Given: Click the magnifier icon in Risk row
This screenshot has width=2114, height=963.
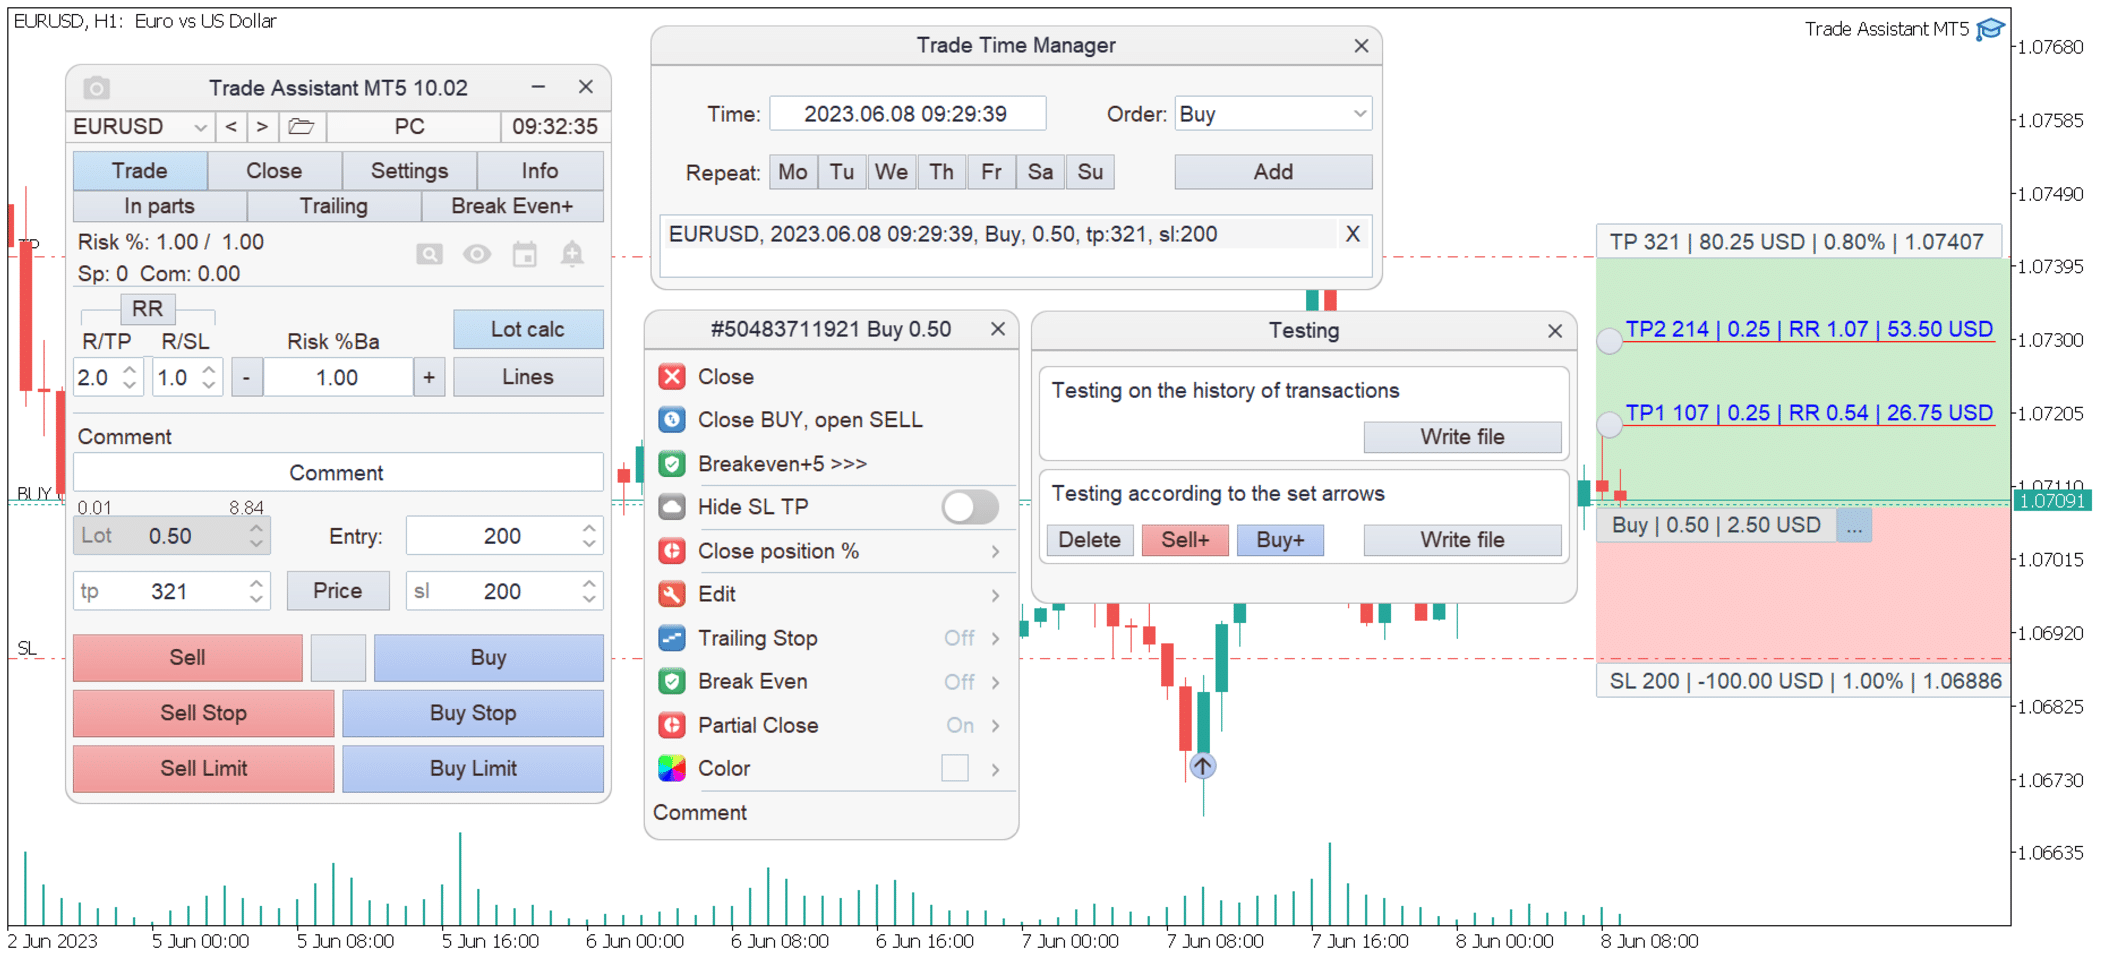Looking at the screenshot, I should (429, 255).
